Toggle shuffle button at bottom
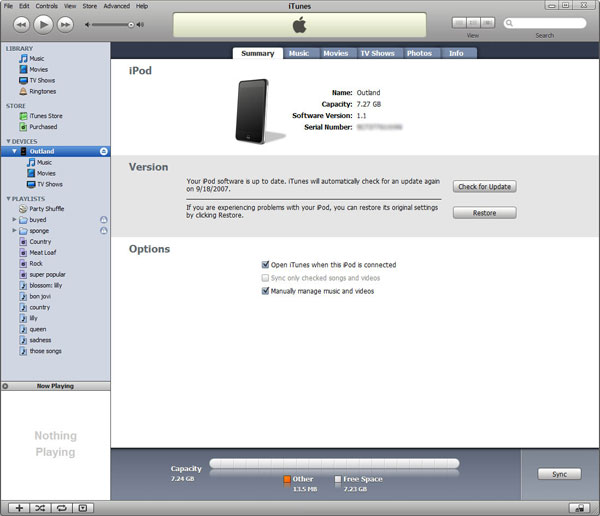 (40, 508)
